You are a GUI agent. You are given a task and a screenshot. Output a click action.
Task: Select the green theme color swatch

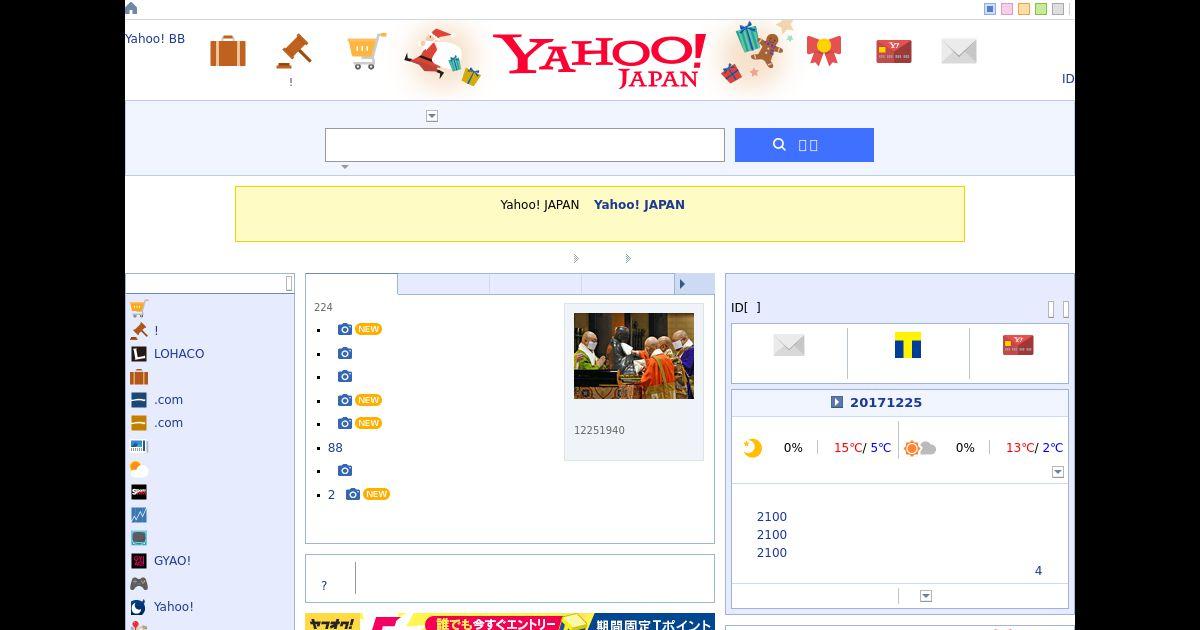1041,9
